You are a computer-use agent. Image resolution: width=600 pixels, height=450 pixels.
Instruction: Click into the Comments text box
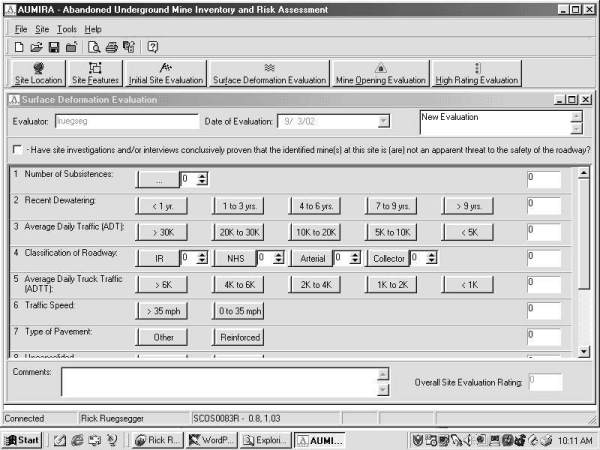click(218, 381)
